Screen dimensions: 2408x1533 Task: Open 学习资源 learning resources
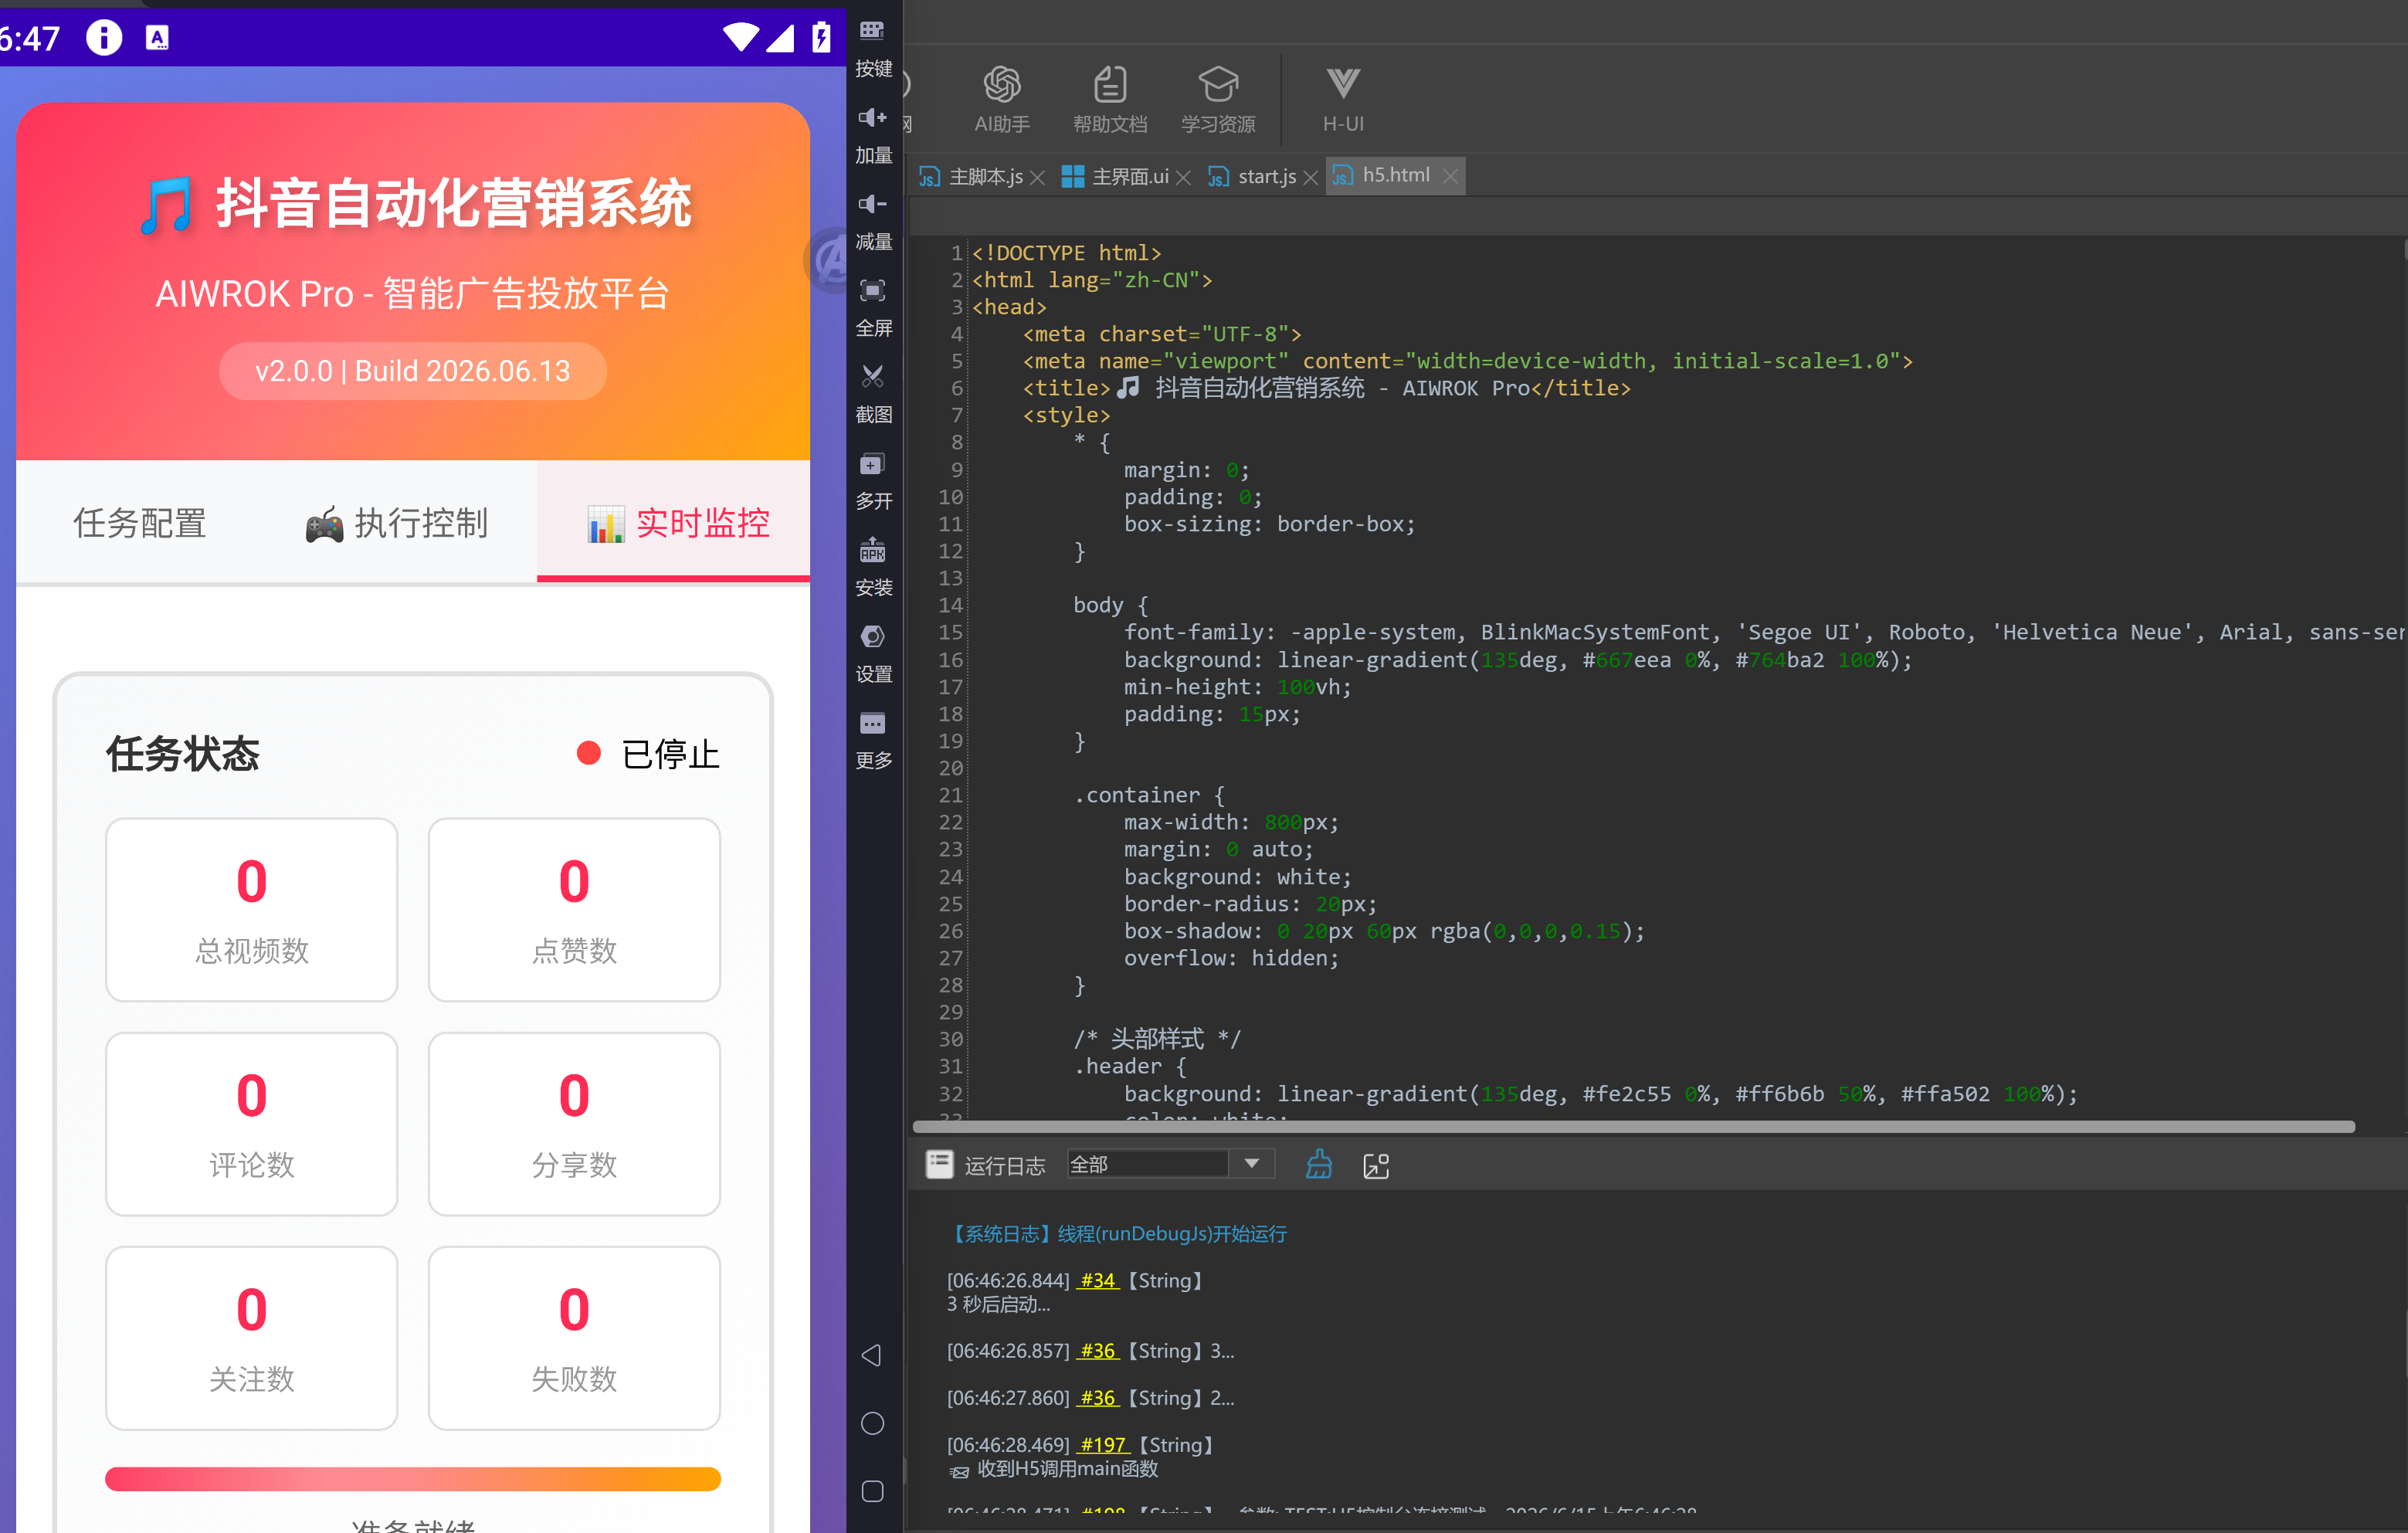click(x=1217, y=98)
